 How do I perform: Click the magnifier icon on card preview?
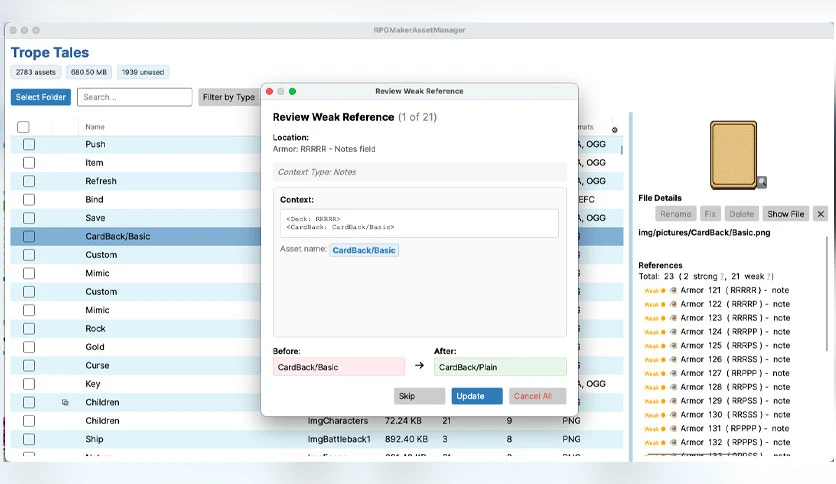click(762, 182)
